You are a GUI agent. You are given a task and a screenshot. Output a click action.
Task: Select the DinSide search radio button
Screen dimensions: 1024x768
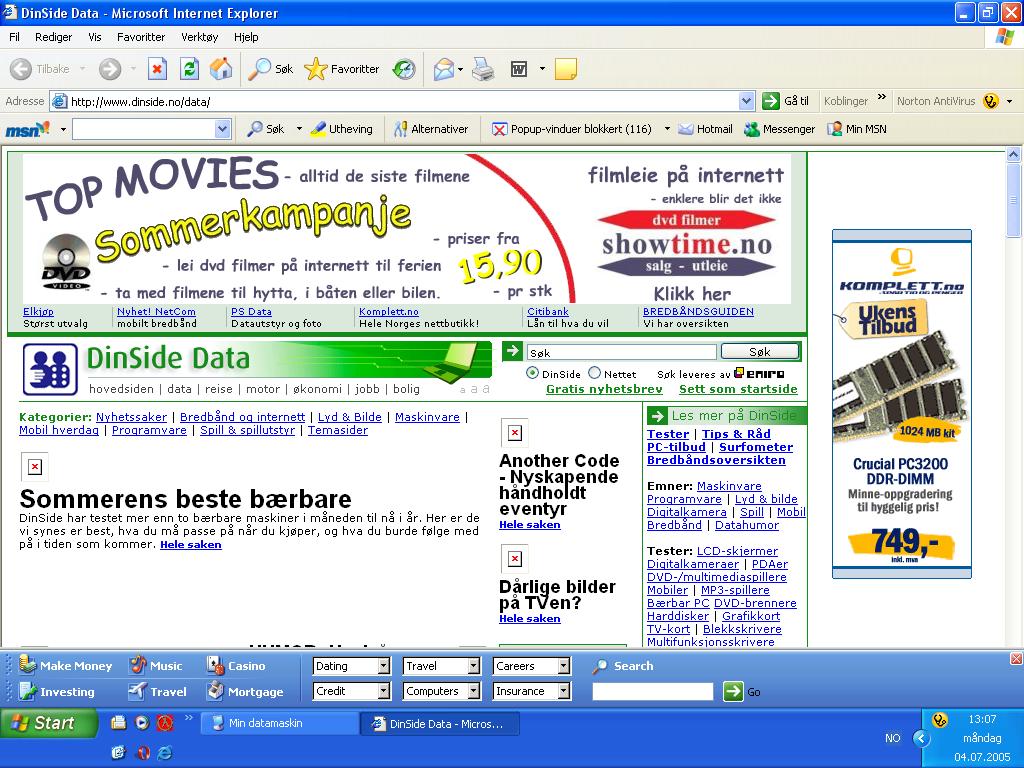point(532,373)
